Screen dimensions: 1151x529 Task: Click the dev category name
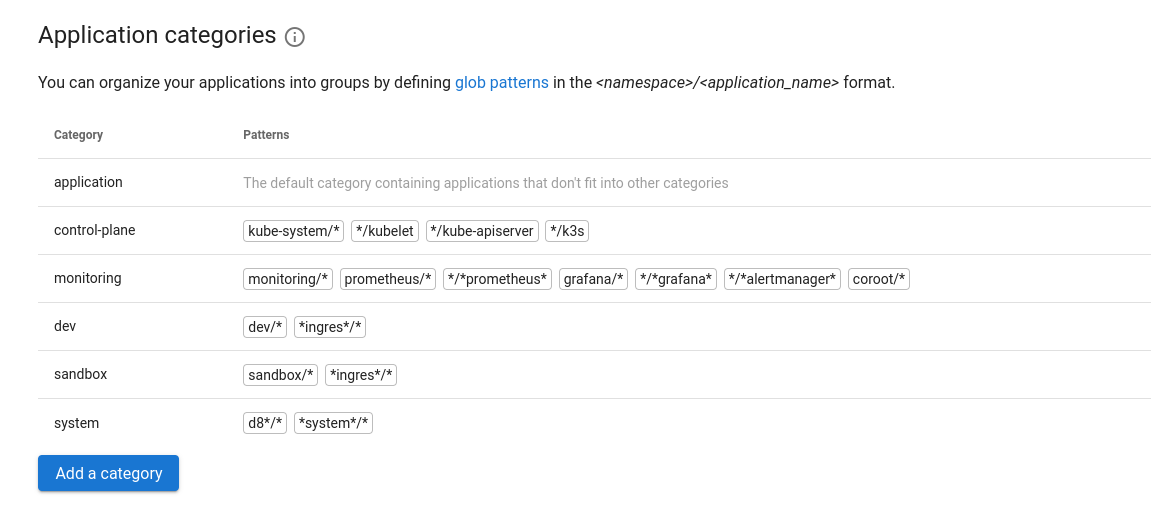click(65, 327)
